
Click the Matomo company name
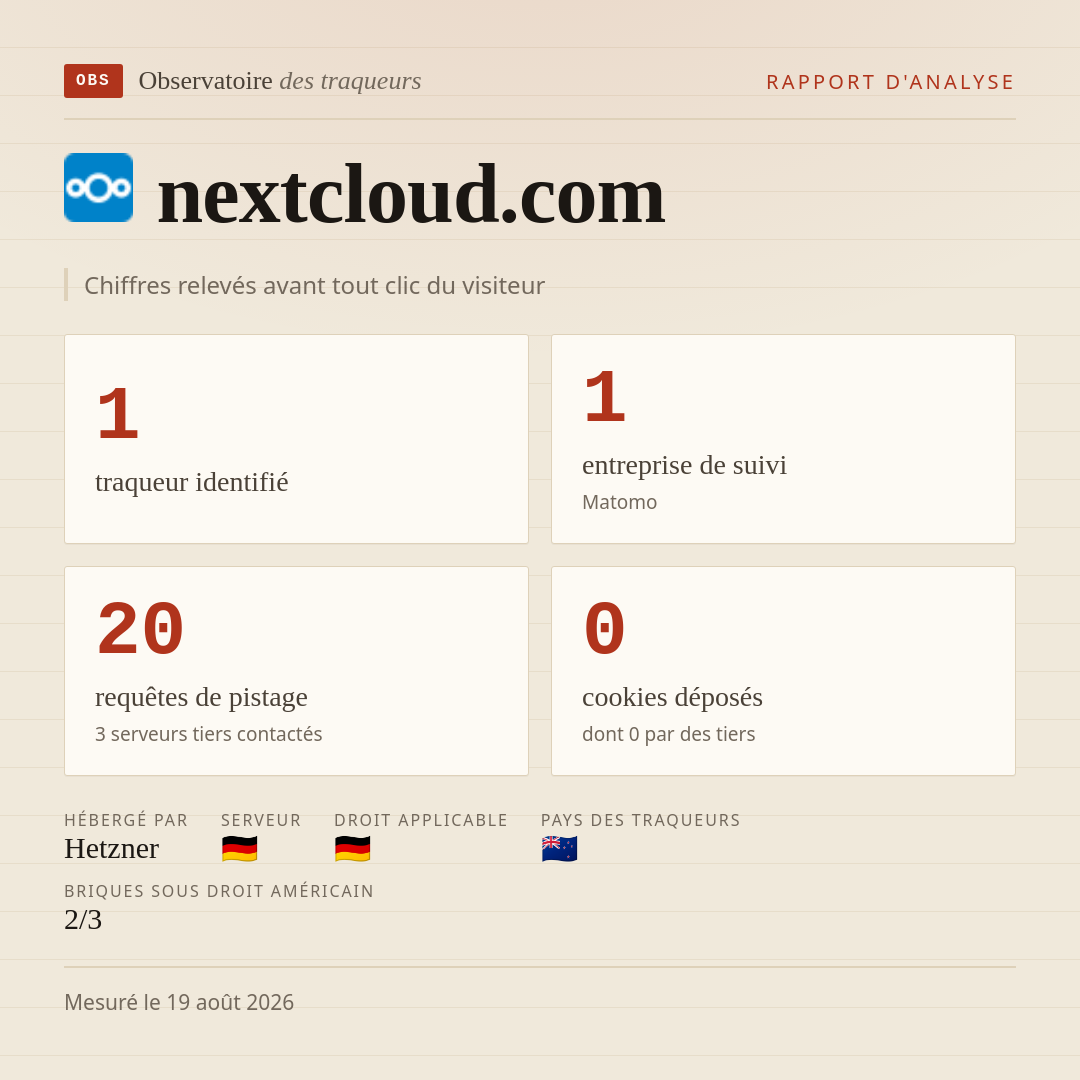(619, 502)
